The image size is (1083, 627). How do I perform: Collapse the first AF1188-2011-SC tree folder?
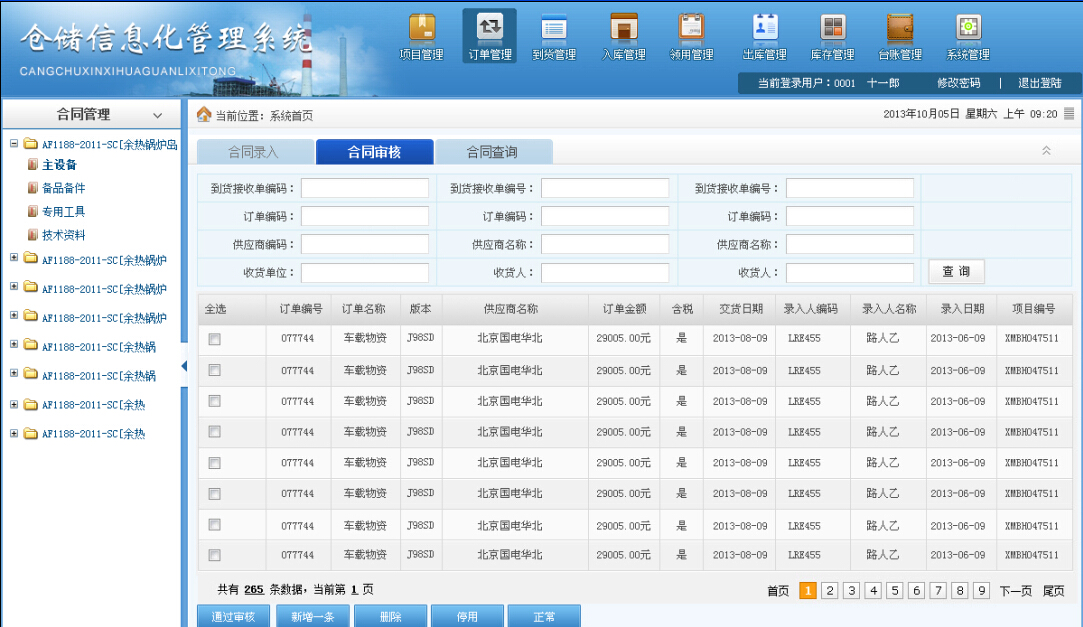14,143
